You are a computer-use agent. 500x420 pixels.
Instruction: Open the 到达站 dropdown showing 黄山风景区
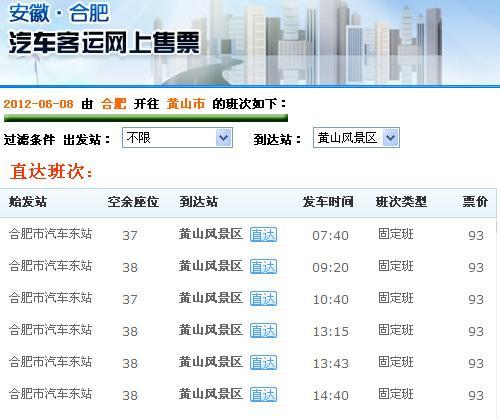(356, 138)
